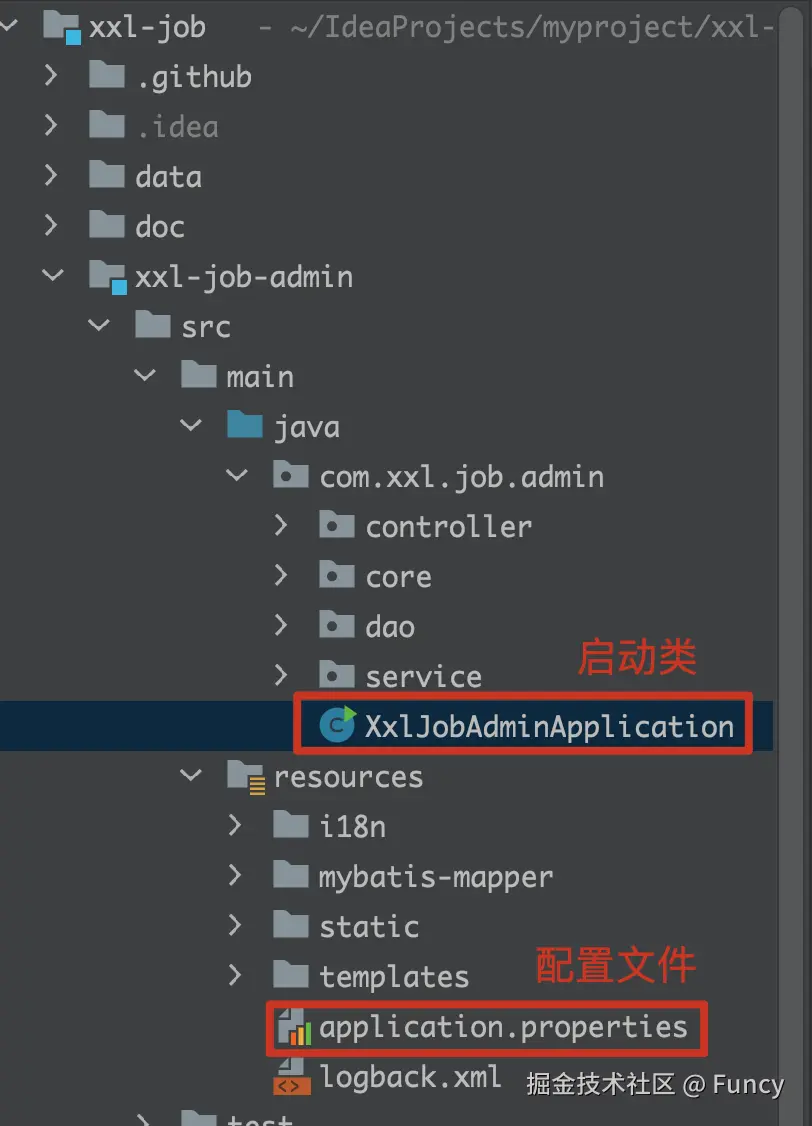Expand the service package
Viewport: 812px width, 1126px height.
point(281,676)
